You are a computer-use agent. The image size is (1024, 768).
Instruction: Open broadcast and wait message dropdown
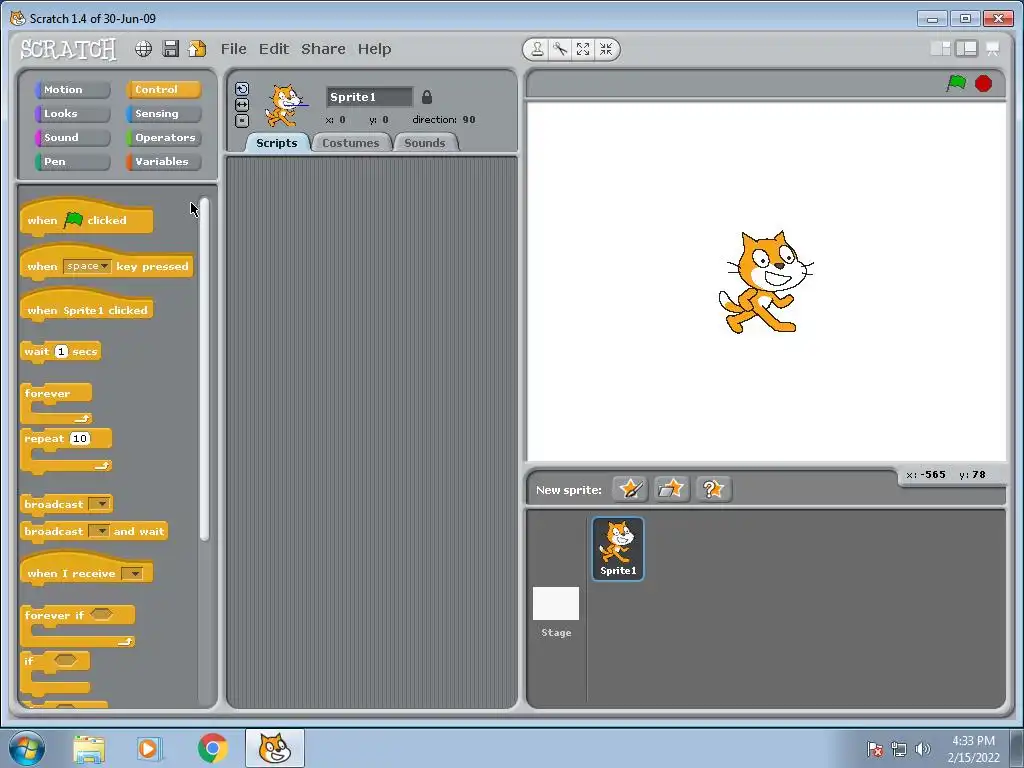[99, 531]
